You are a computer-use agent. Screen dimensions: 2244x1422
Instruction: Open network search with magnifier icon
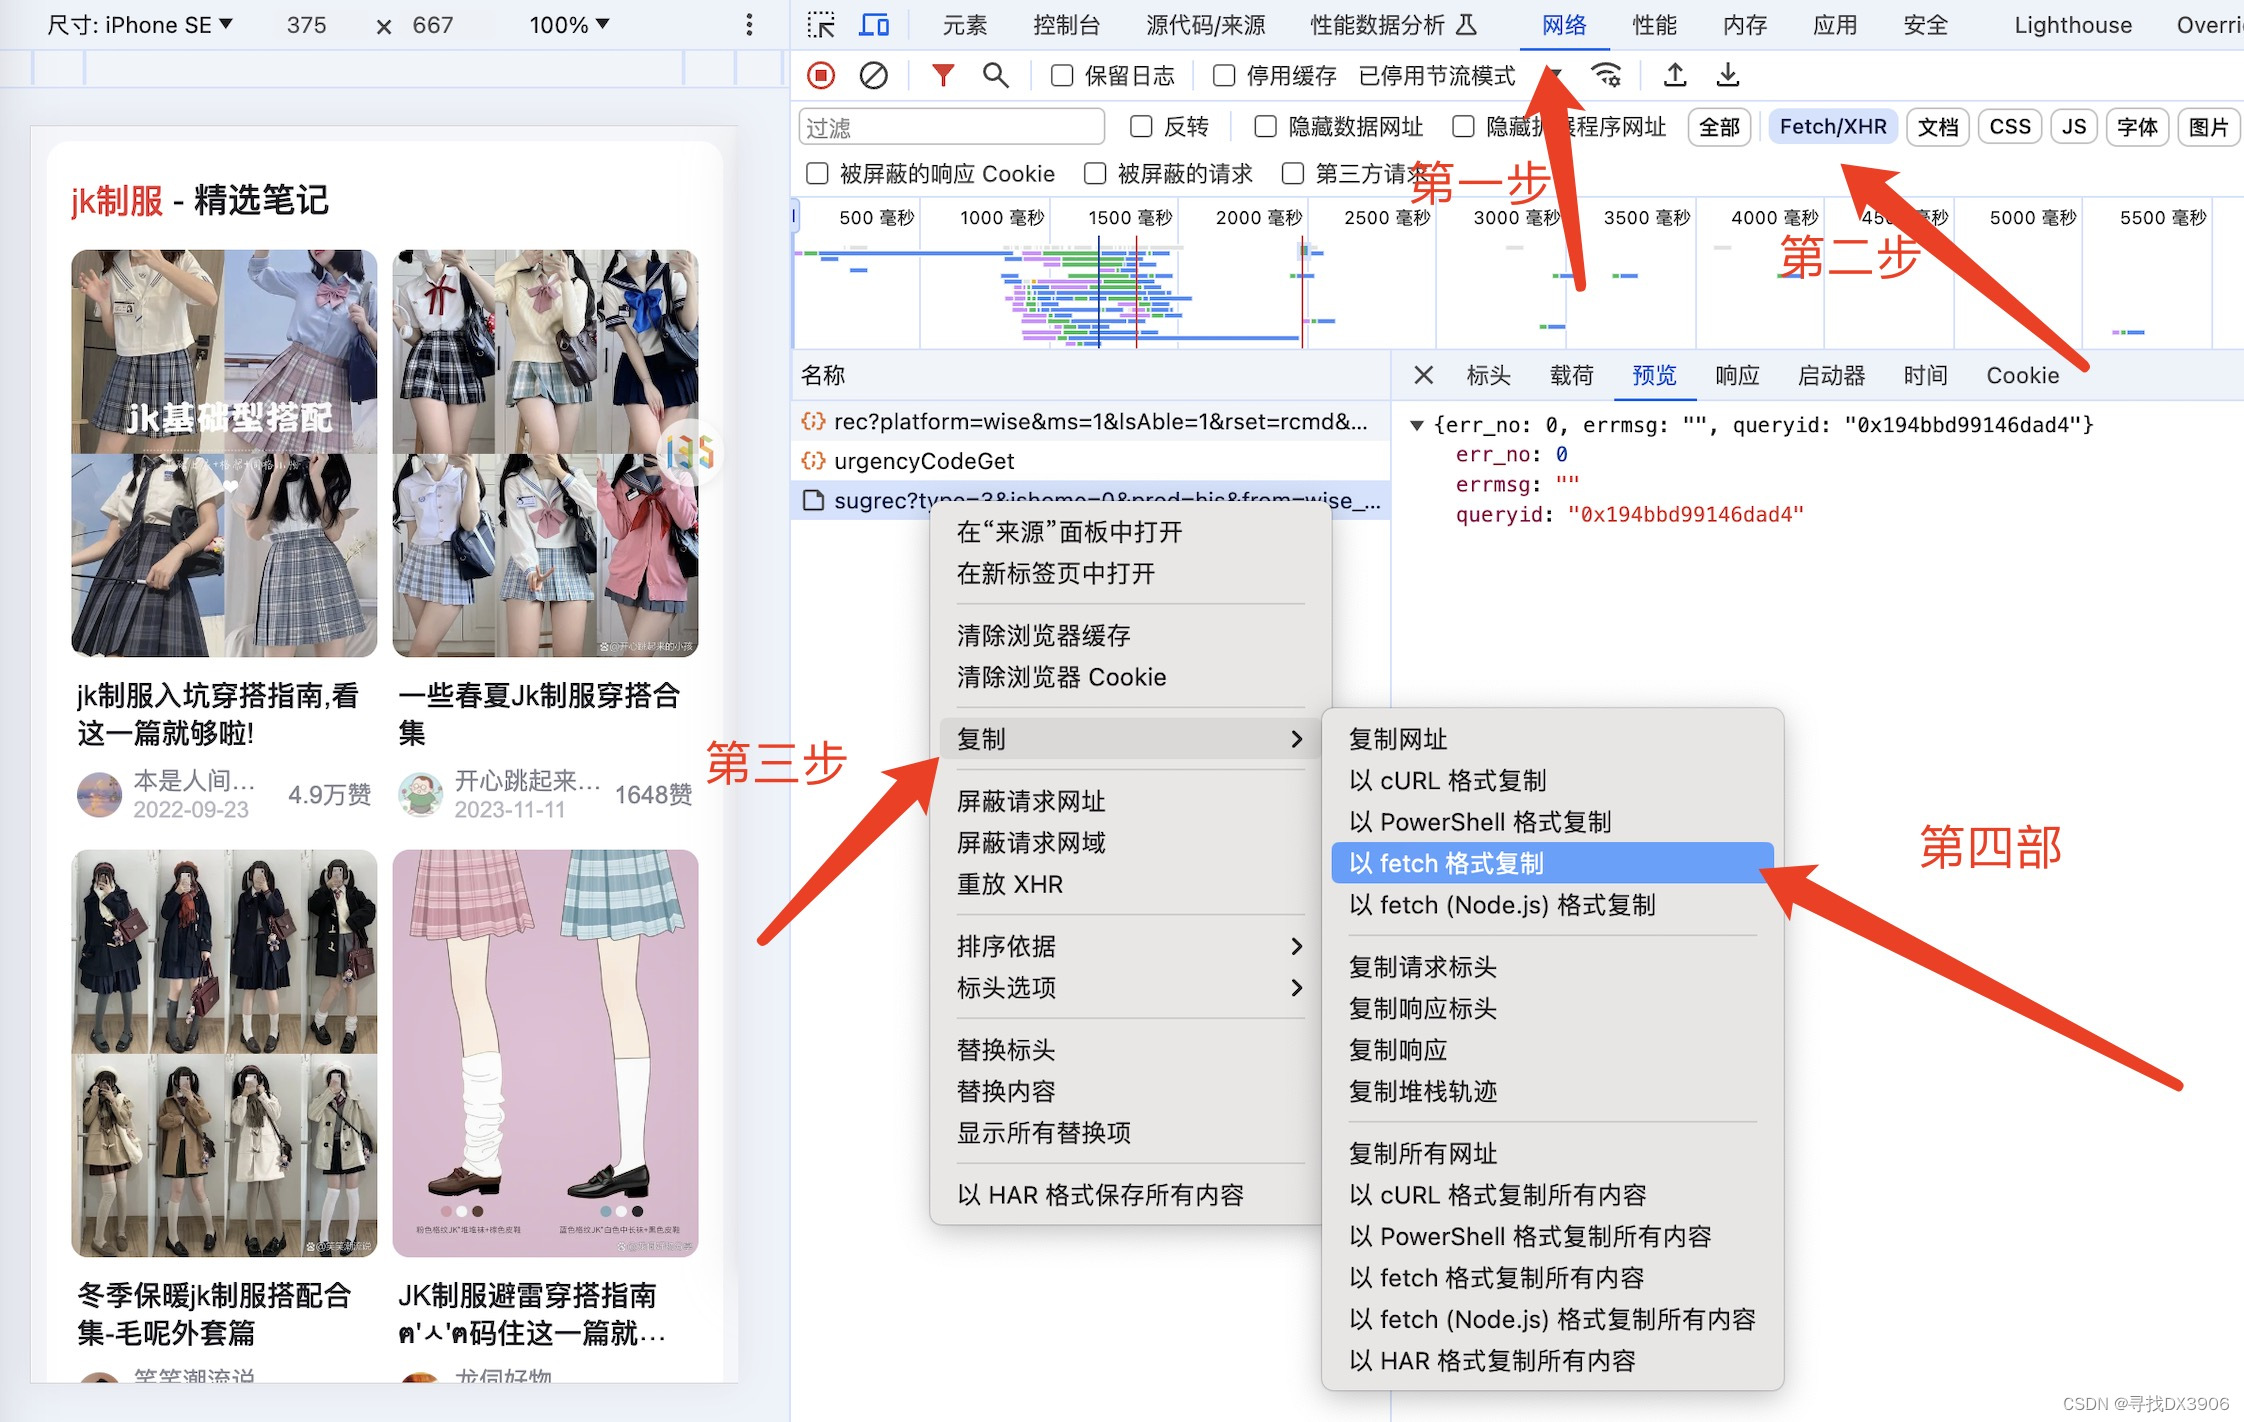tap(995, 76)
